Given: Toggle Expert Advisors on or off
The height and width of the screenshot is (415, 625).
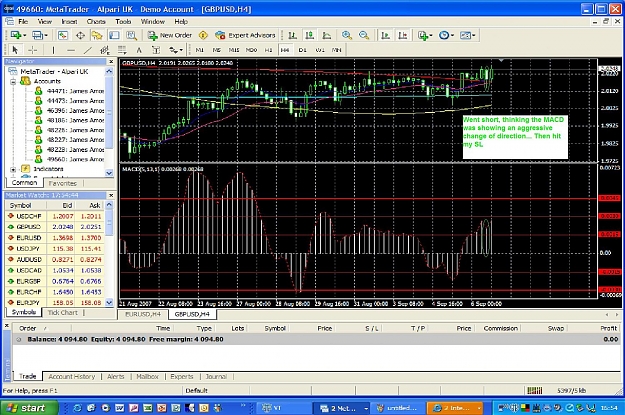Looking at the screenshot, I should (x=245, y=35).
